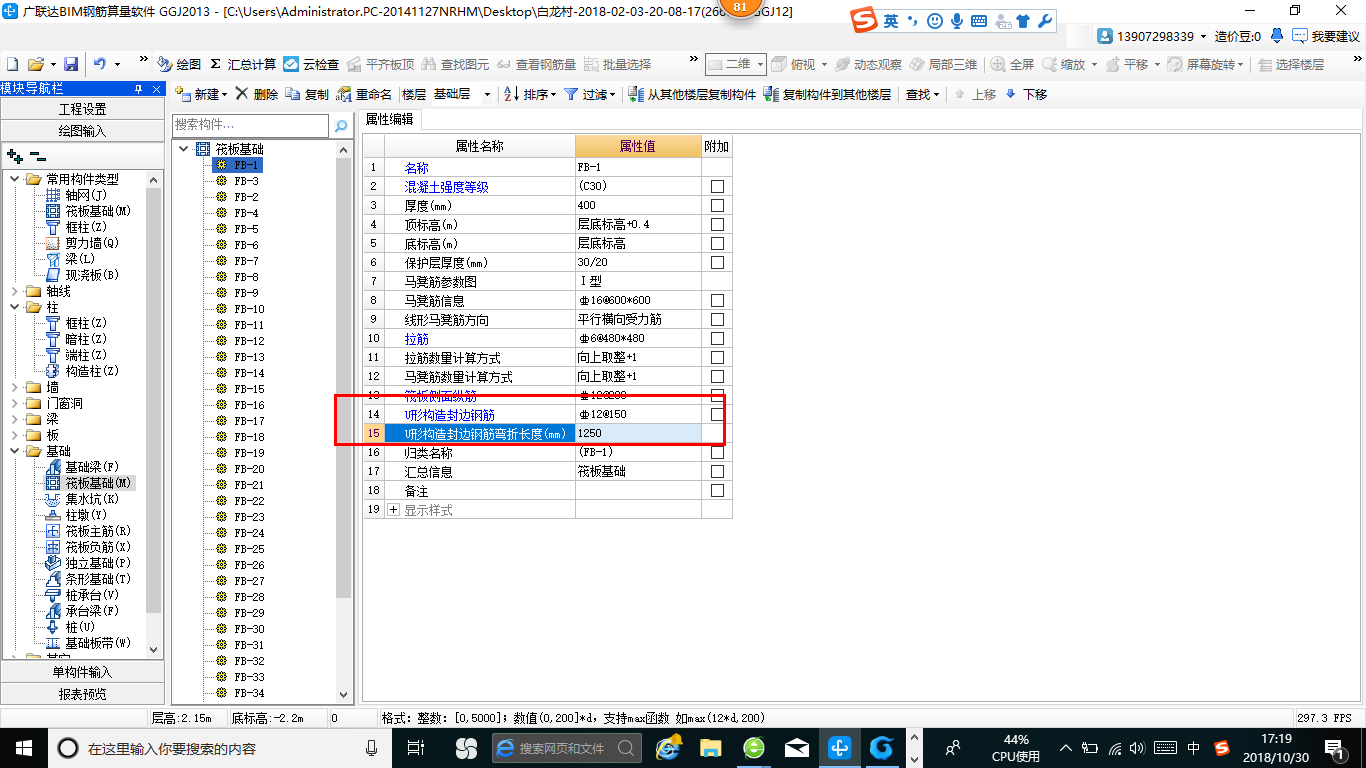Toggle 备注 附加 checkbox
1366x768 pixels.
(x=716, y=491)
